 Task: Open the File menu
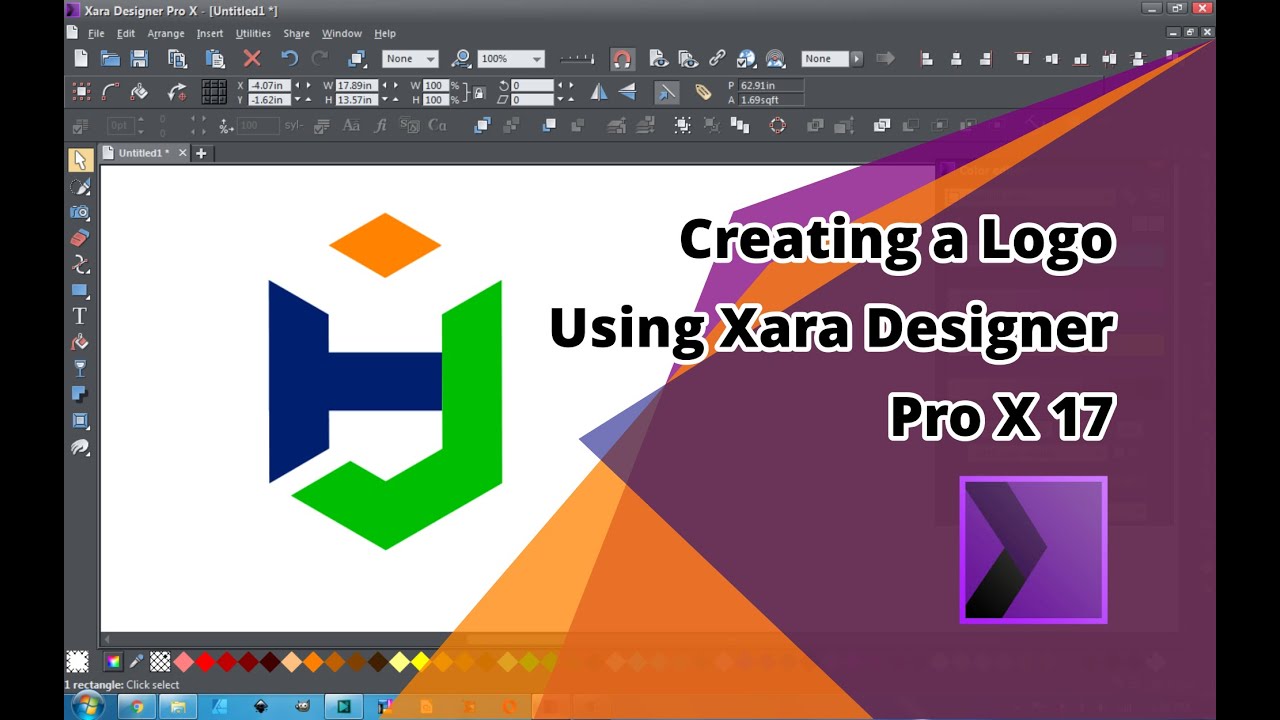click(x=96, y=33)
